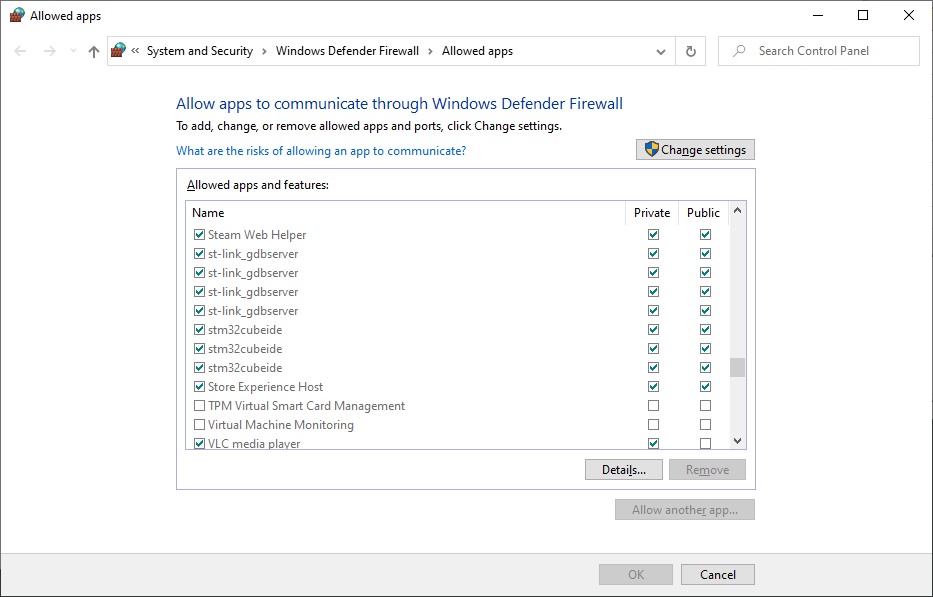Click the firewall icon in address bar

tap(118, 51)
